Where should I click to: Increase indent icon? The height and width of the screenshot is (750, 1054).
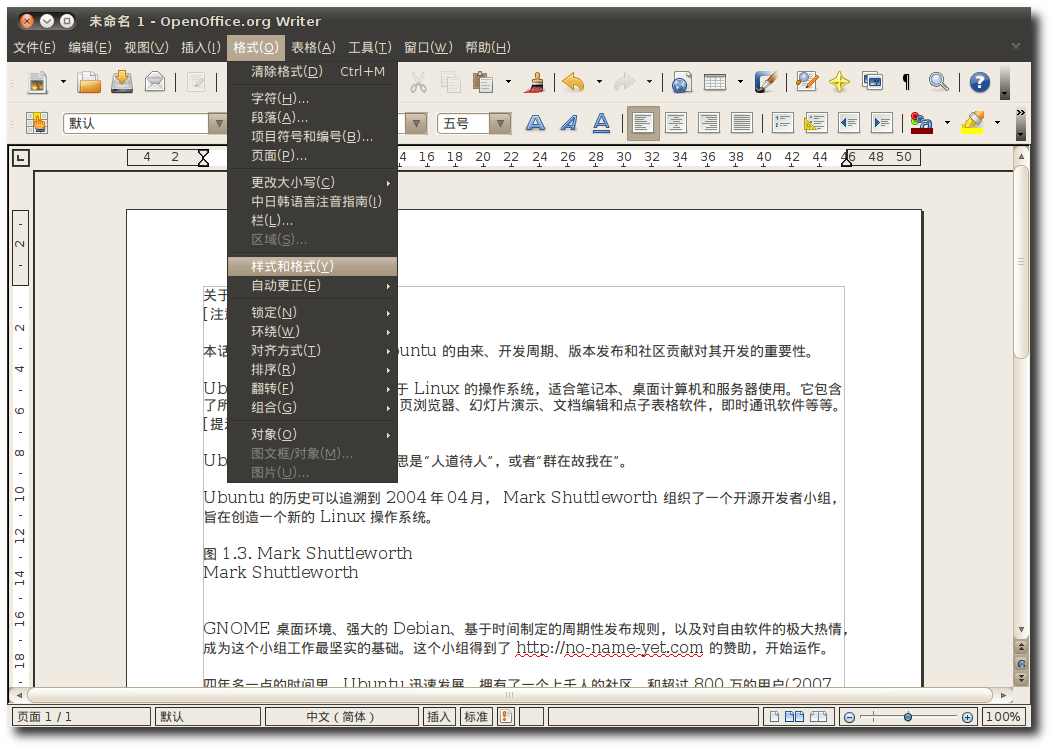881,123
